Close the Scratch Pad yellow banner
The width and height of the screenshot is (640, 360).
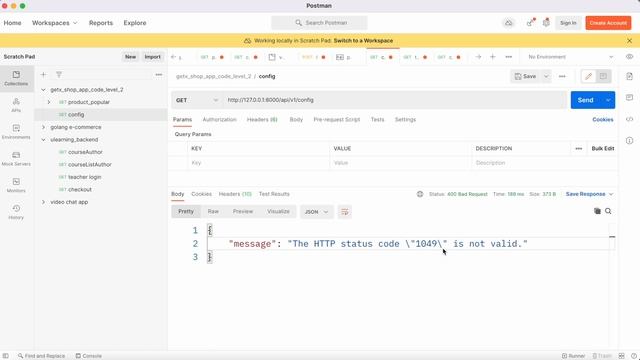point(629,41)
